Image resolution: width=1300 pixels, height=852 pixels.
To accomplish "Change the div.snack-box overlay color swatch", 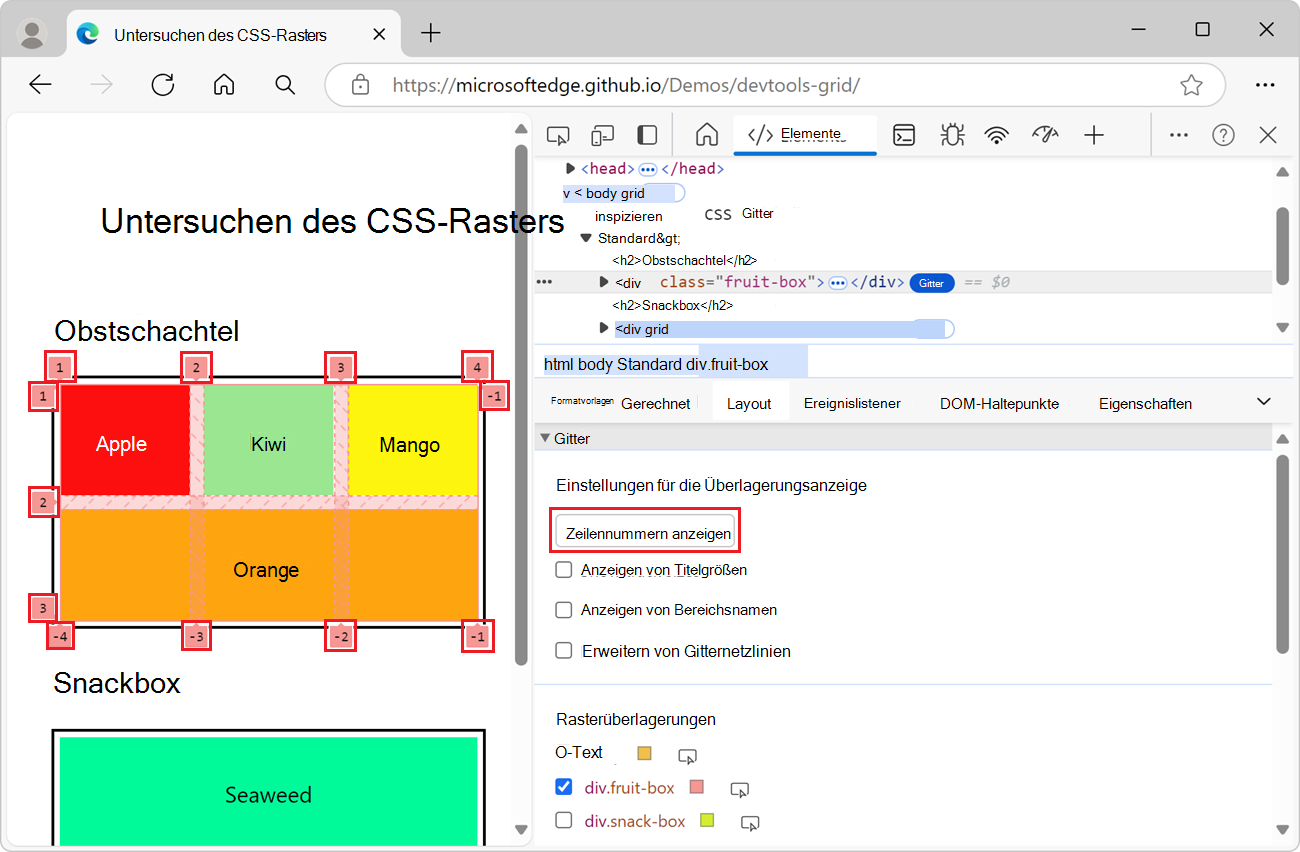I will [708, 821].
